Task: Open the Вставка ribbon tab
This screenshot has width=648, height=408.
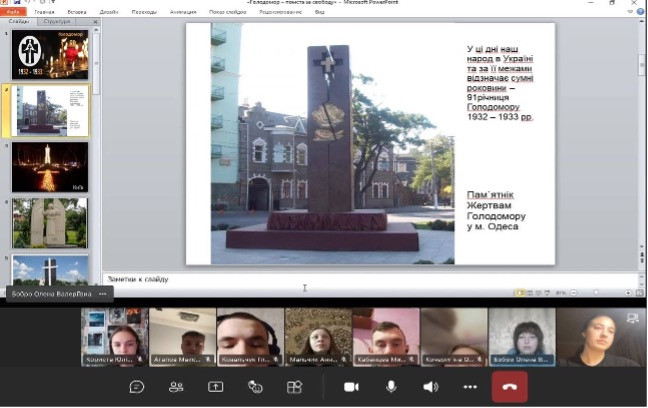Action: coord(76,12)
